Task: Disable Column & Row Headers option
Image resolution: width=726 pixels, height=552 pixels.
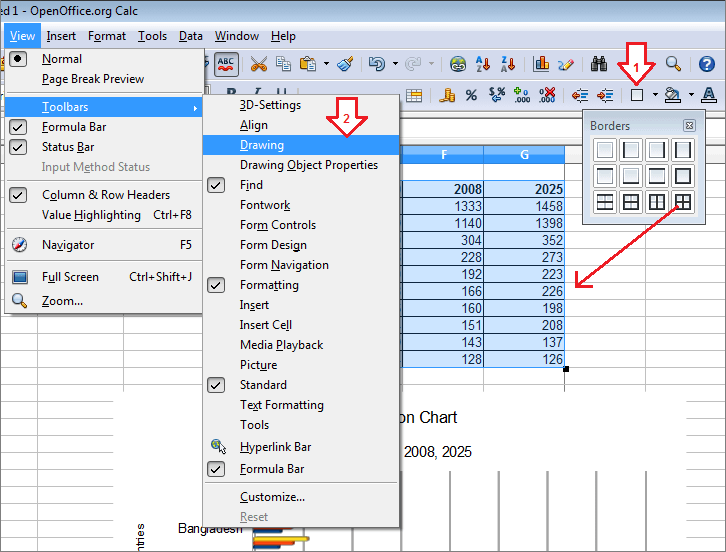Action: (105, 195)
